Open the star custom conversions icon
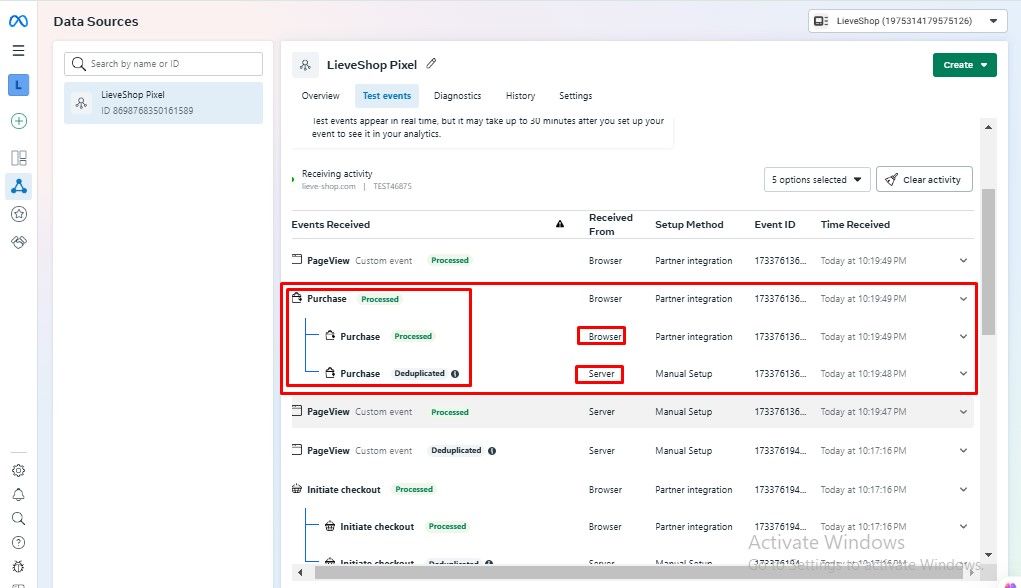This screenshot has height=588, width=1021. (19, 214)
